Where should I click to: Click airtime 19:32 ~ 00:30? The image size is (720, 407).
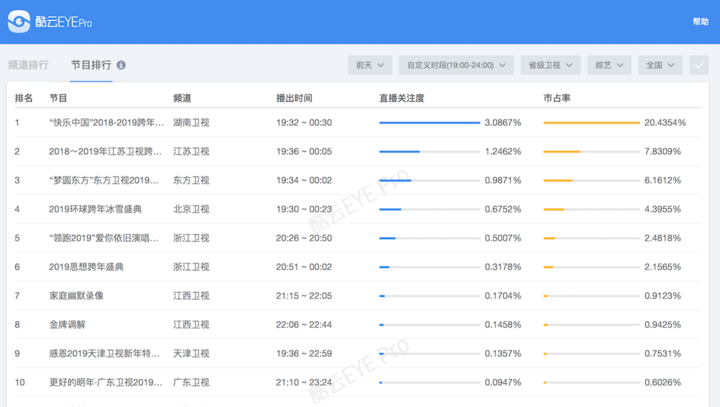[304, 123]
